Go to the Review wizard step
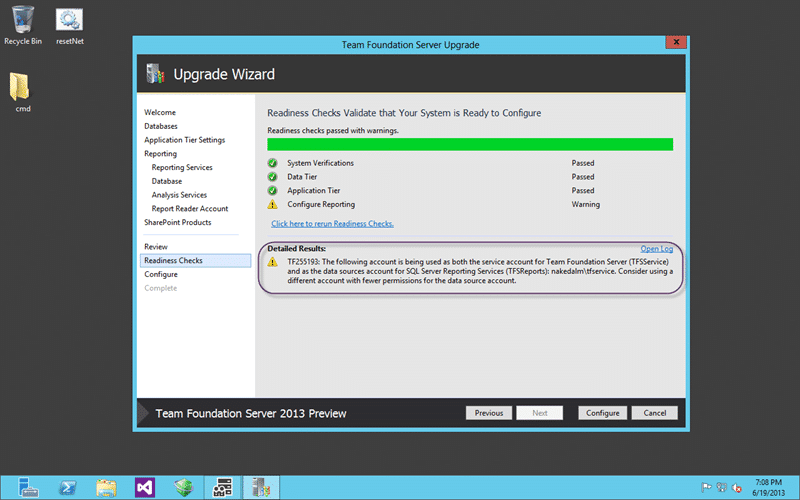Image resolution: width=800 pixels, height=500 pixels. point(156,246)
